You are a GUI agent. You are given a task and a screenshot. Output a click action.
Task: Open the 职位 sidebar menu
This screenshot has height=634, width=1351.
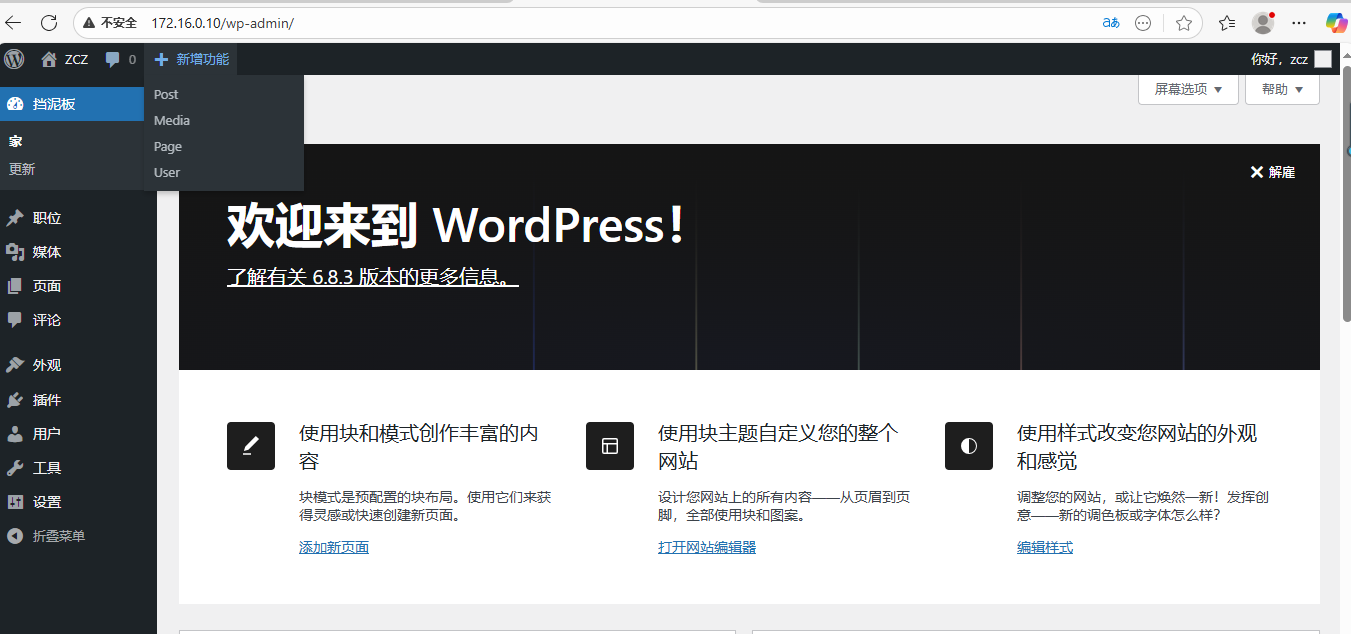point(78,218)
